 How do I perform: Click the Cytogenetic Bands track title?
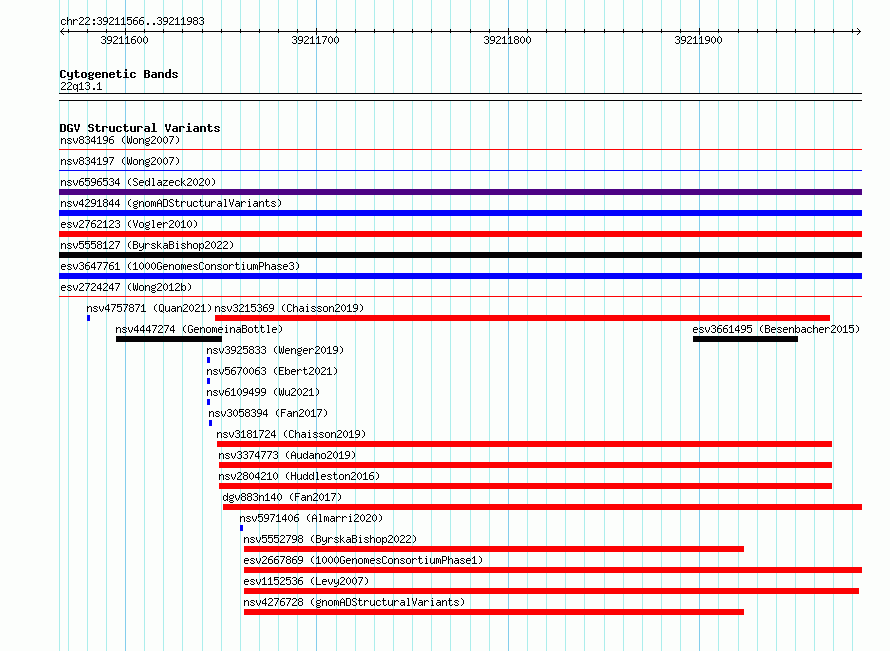point(119,74)
